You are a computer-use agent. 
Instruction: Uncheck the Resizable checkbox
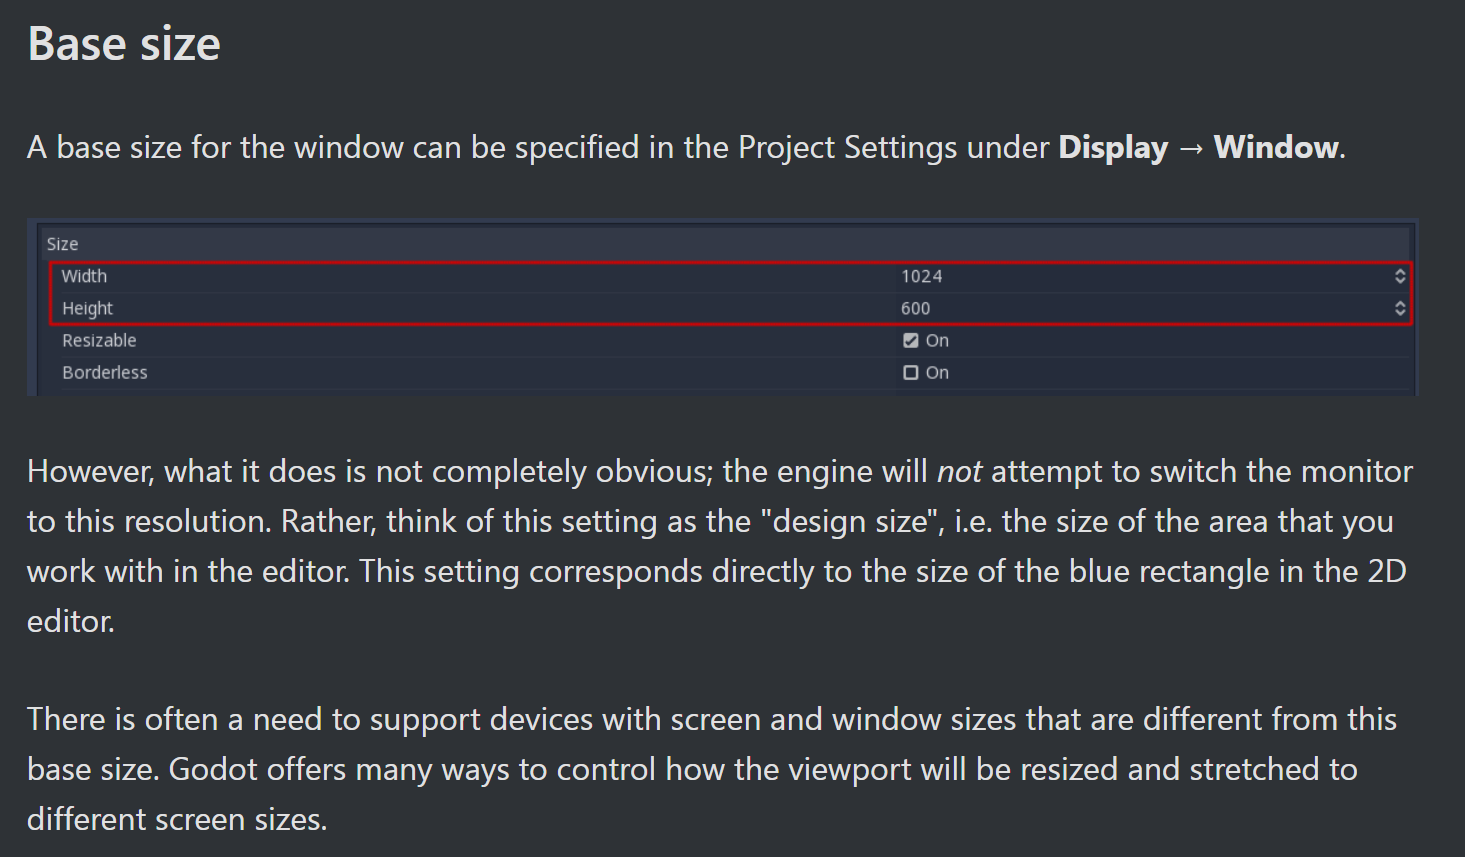910,340
